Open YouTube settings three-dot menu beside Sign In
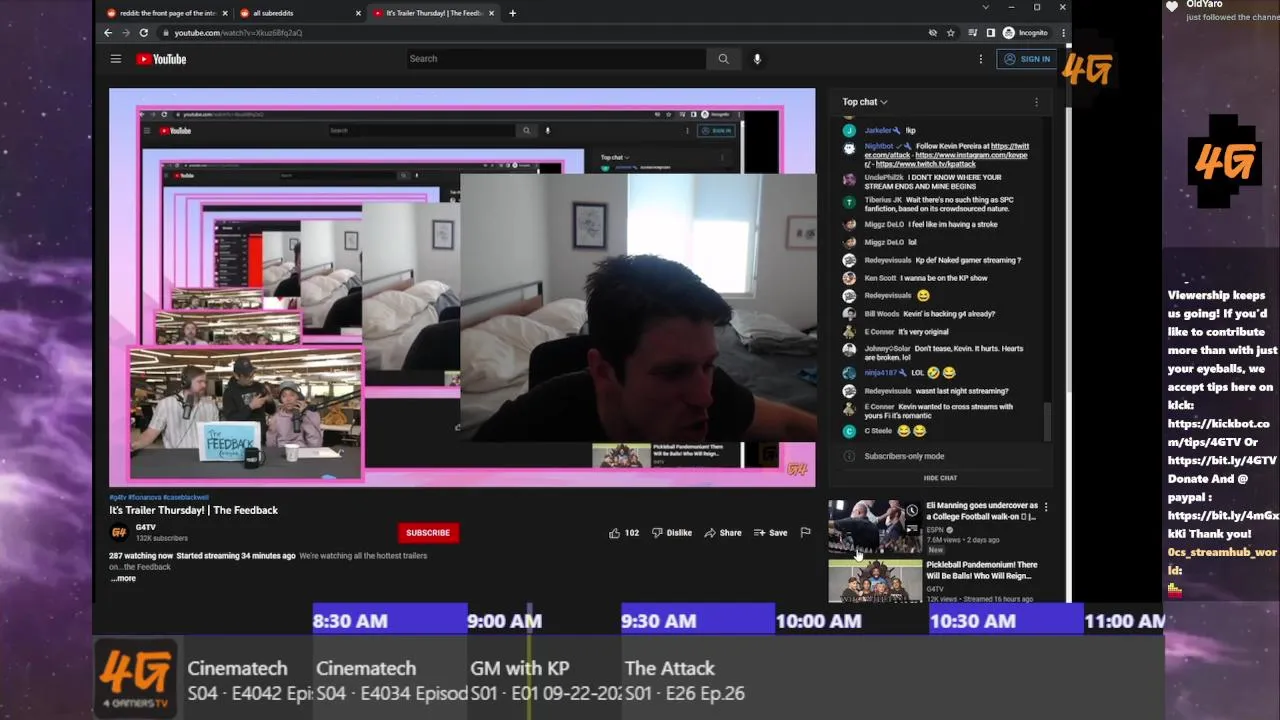The height and width of the screenshot is (720, 1280). (980, 59)
